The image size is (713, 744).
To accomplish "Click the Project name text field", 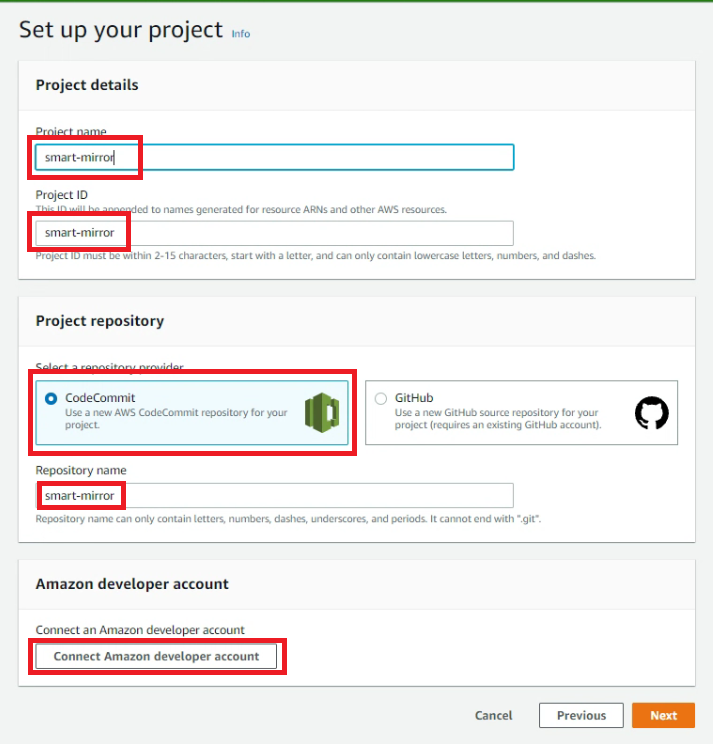I will coord(275,157).
